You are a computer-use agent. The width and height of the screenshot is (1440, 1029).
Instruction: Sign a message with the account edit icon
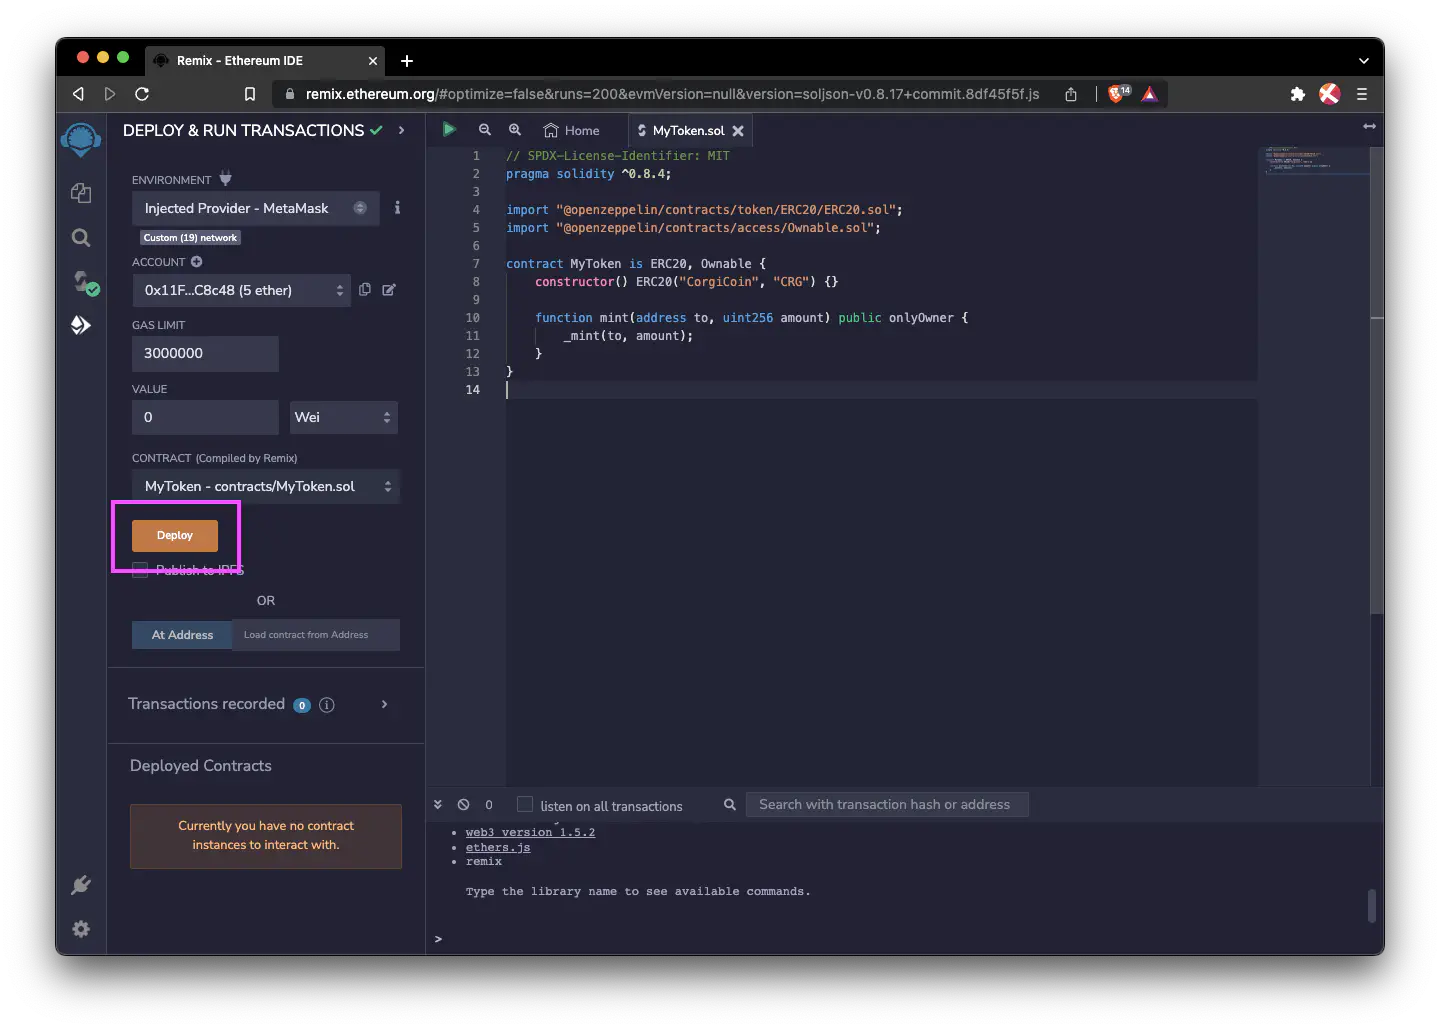pyautogui.click(x=389, y=290)
